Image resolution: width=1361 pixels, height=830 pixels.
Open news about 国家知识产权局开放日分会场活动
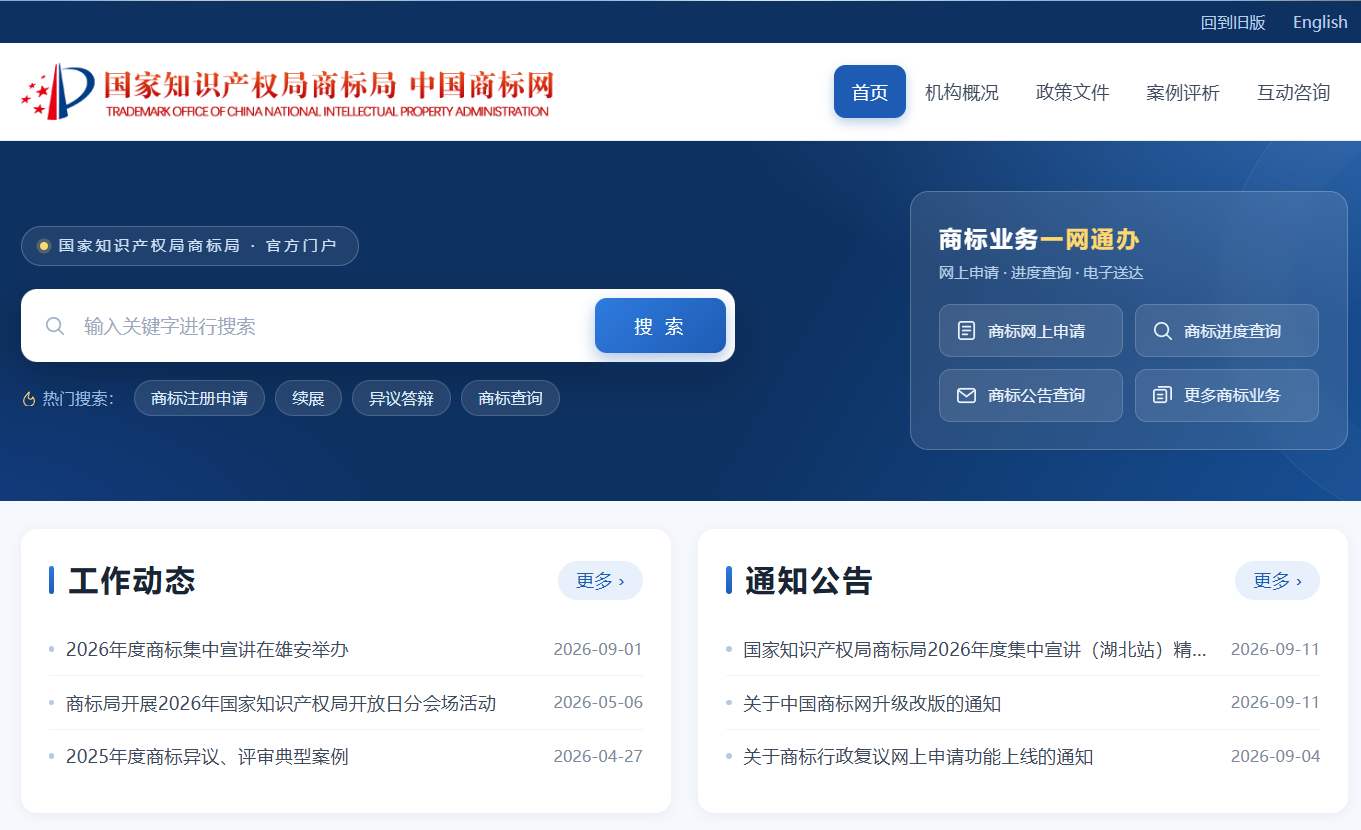click(281, 703)
